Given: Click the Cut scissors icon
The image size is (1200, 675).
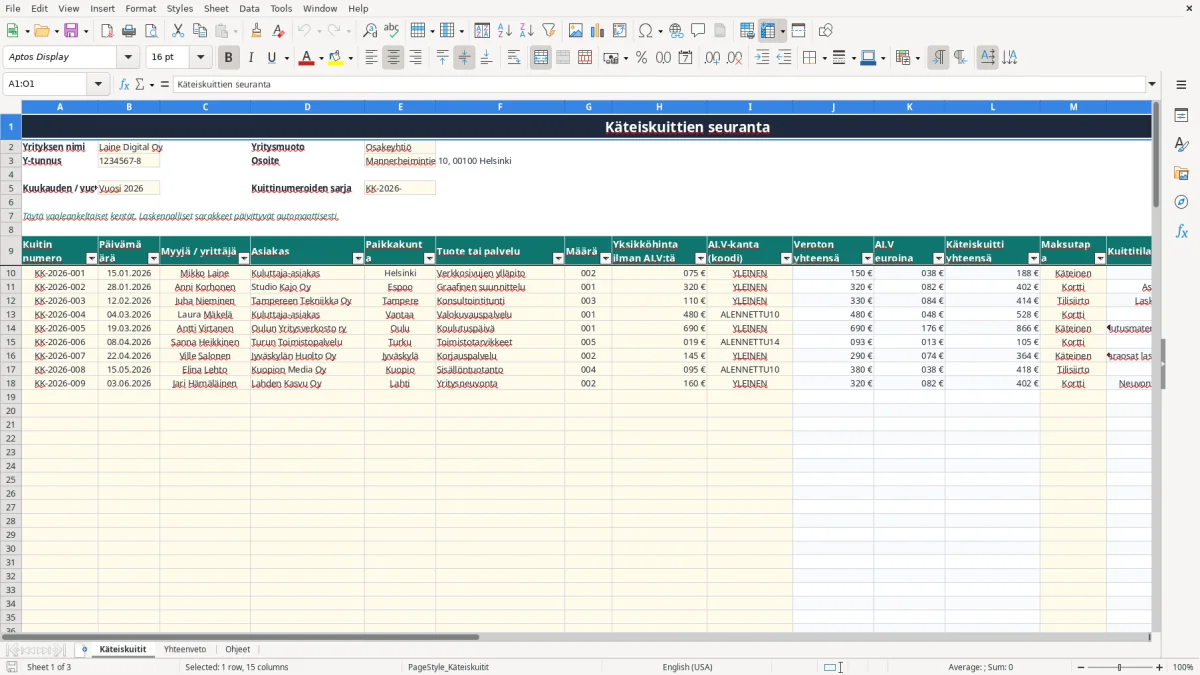Looking at the screenshot, I should pyautogui.click(x=178, y=31).
